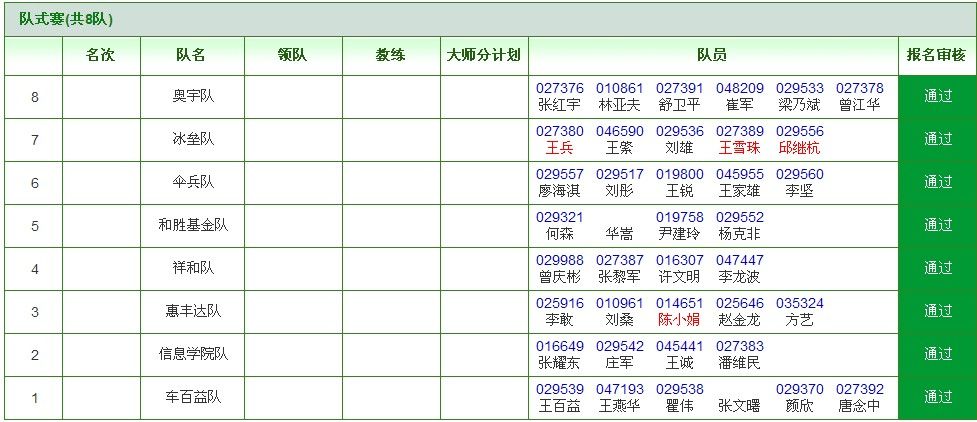Click the 队员 column header
The height and width of the screenshot is (422, 977).
tap(712, 55)
